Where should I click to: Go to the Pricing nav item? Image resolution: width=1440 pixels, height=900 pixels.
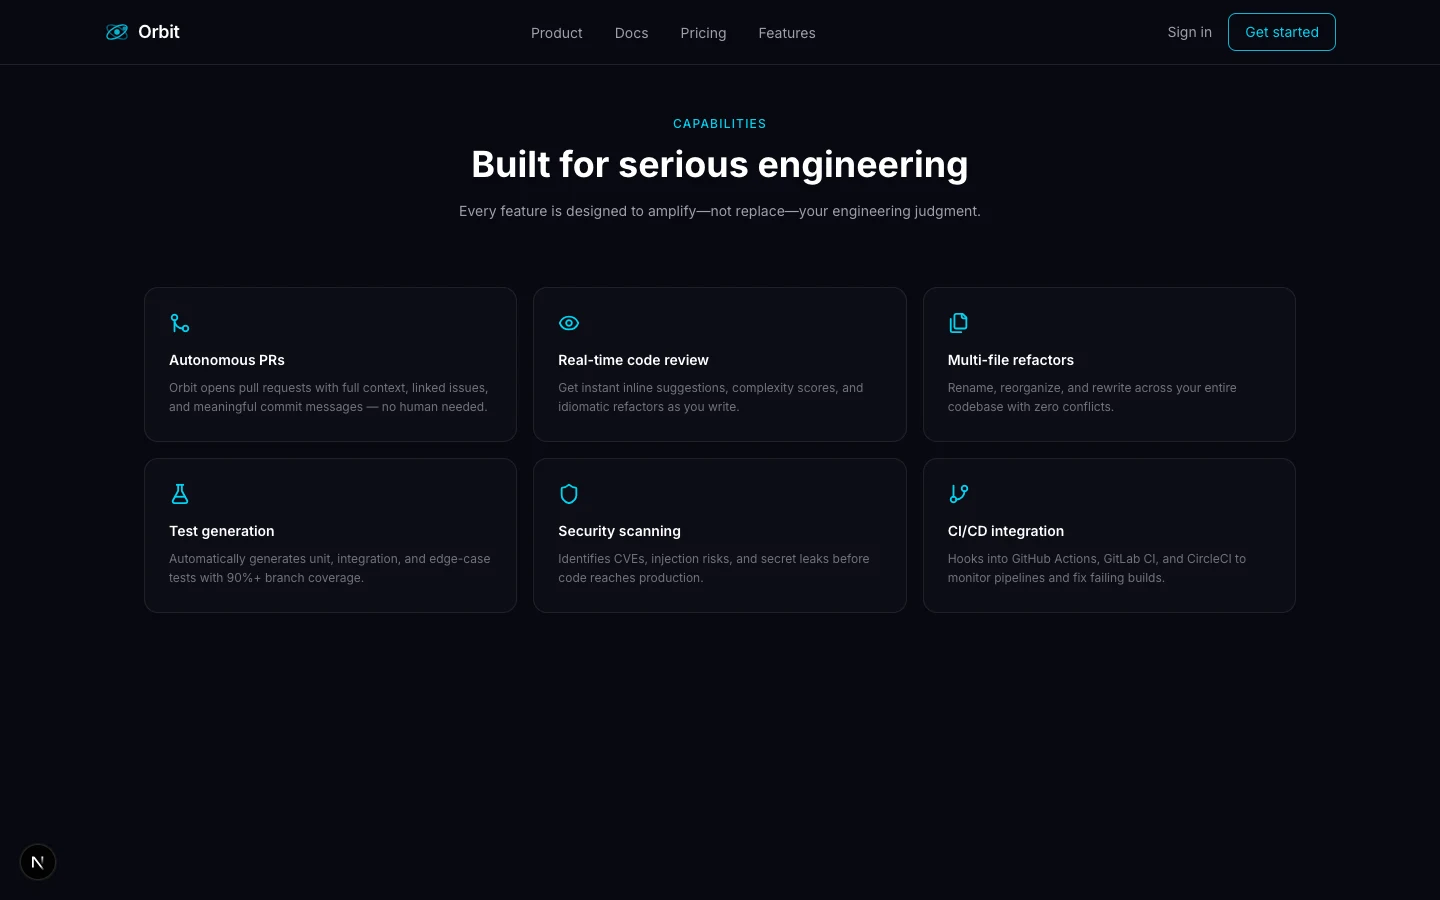[703, 33]
